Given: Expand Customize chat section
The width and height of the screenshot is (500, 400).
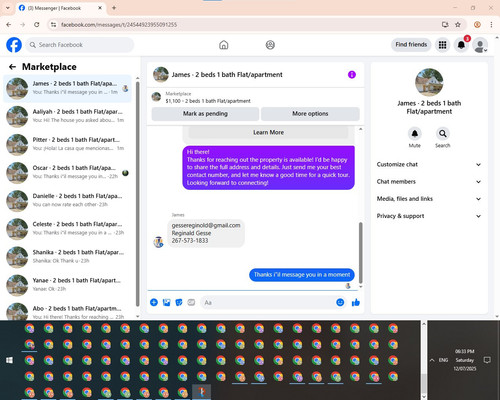Looking at the screenshot, I should tap(429, 164).
